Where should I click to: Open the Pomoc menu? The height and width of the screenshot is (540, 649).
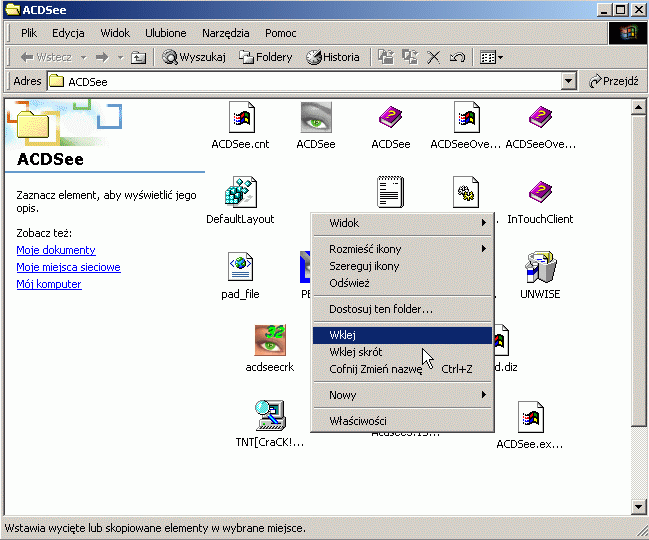pos(281,33)
